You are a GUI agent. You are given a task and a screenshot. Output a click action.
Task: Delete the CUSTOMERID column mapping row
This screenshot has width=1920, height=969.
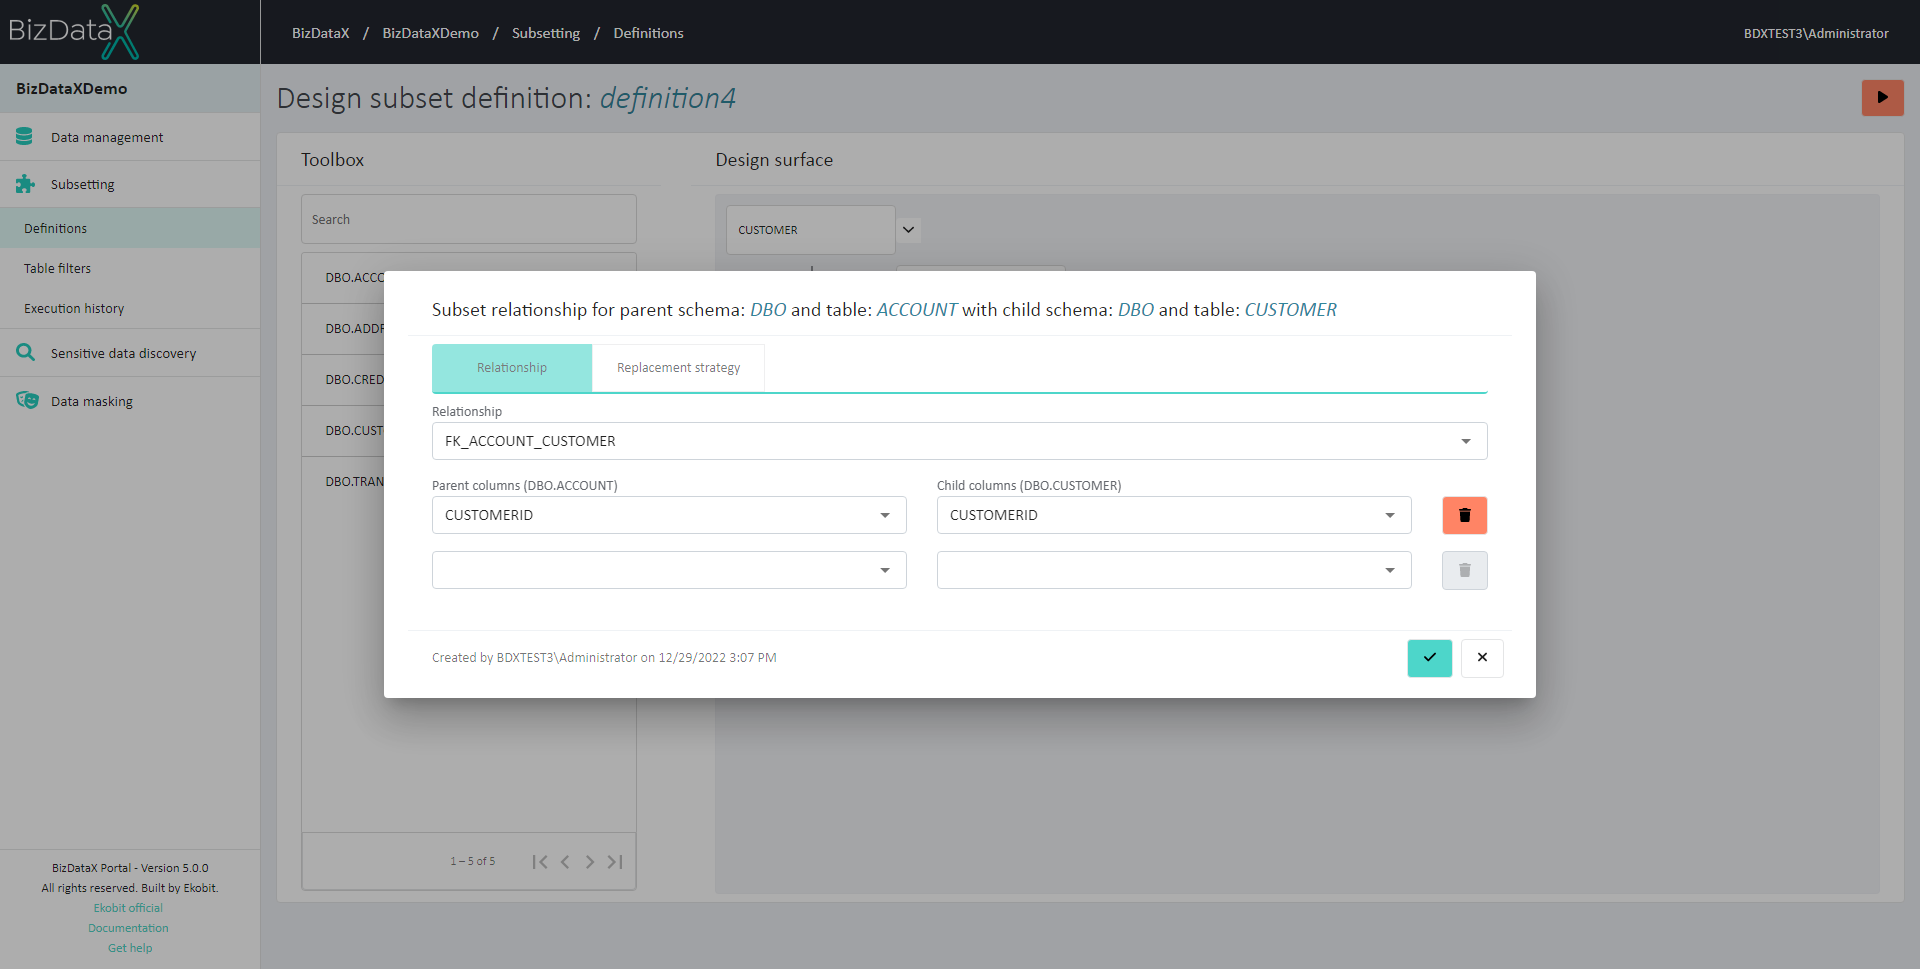pyautogui.click(x=1464, y=515)
